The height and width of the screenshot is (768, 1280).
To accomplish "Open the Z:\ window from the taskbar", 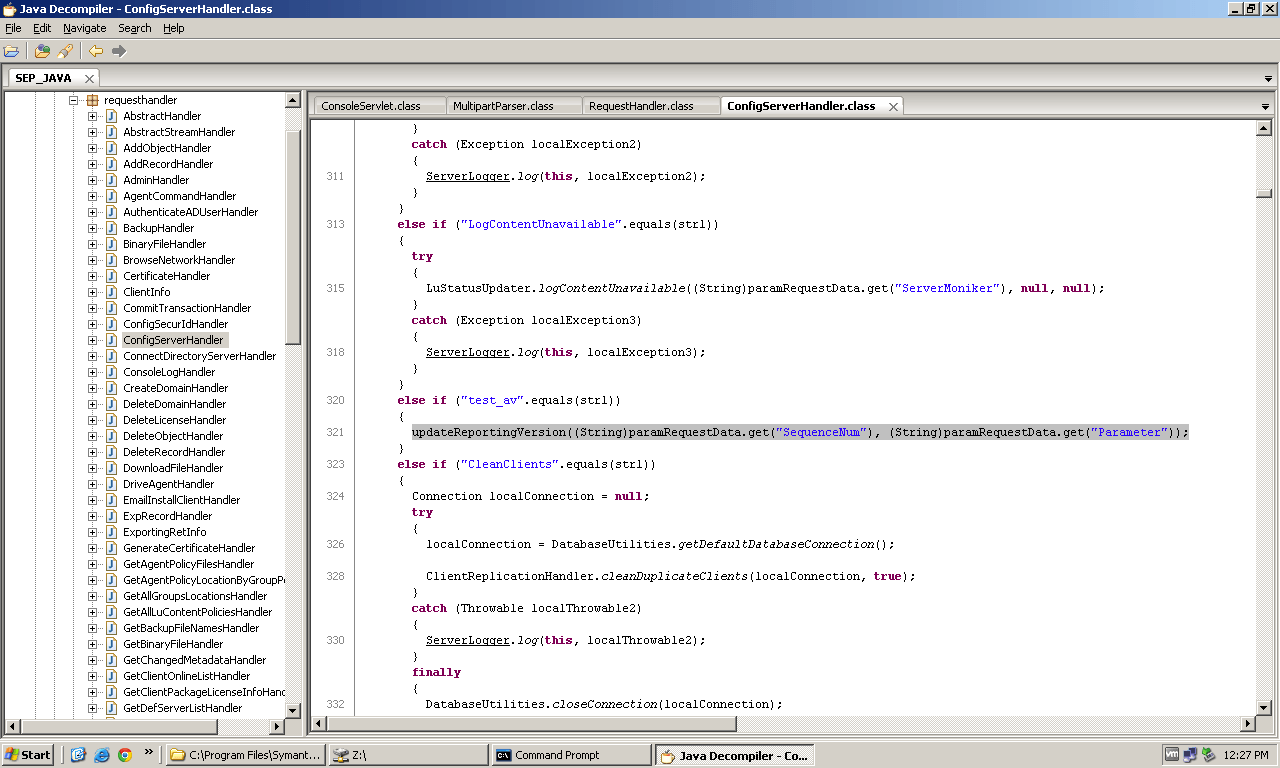I will click(x=408, y=755).
